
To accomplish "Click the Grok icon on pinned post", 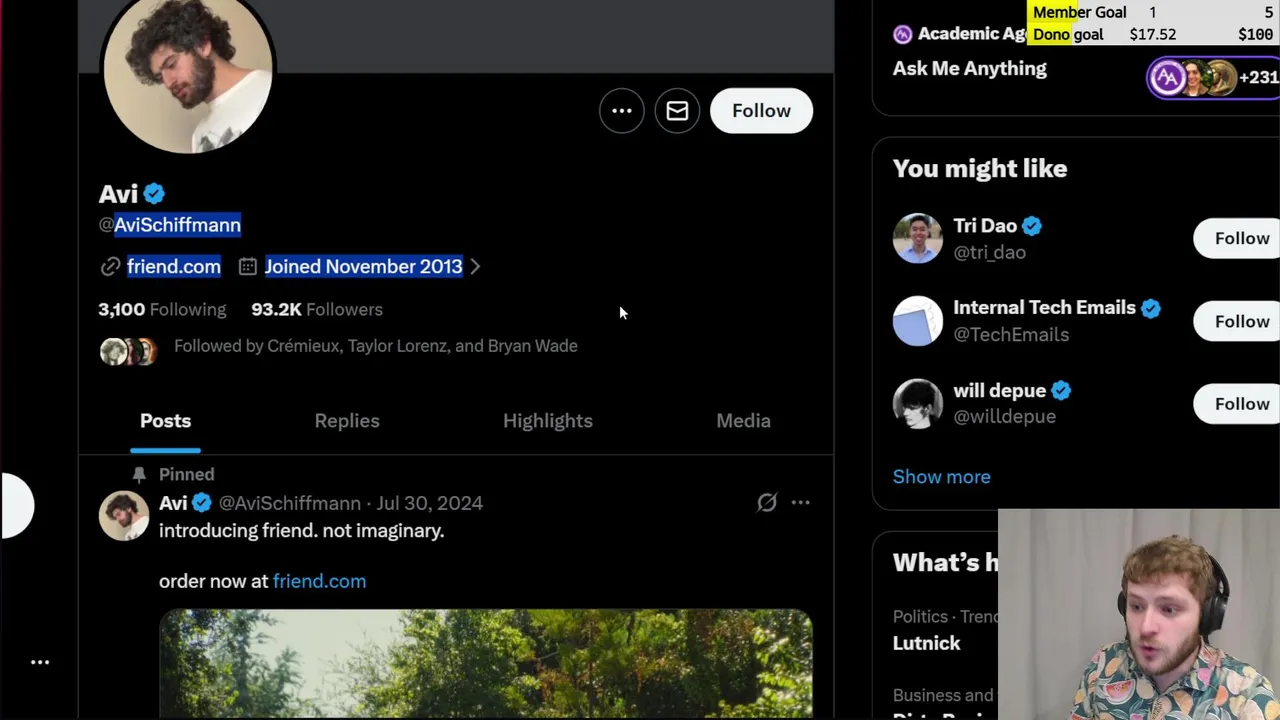I will click(766, 503).
